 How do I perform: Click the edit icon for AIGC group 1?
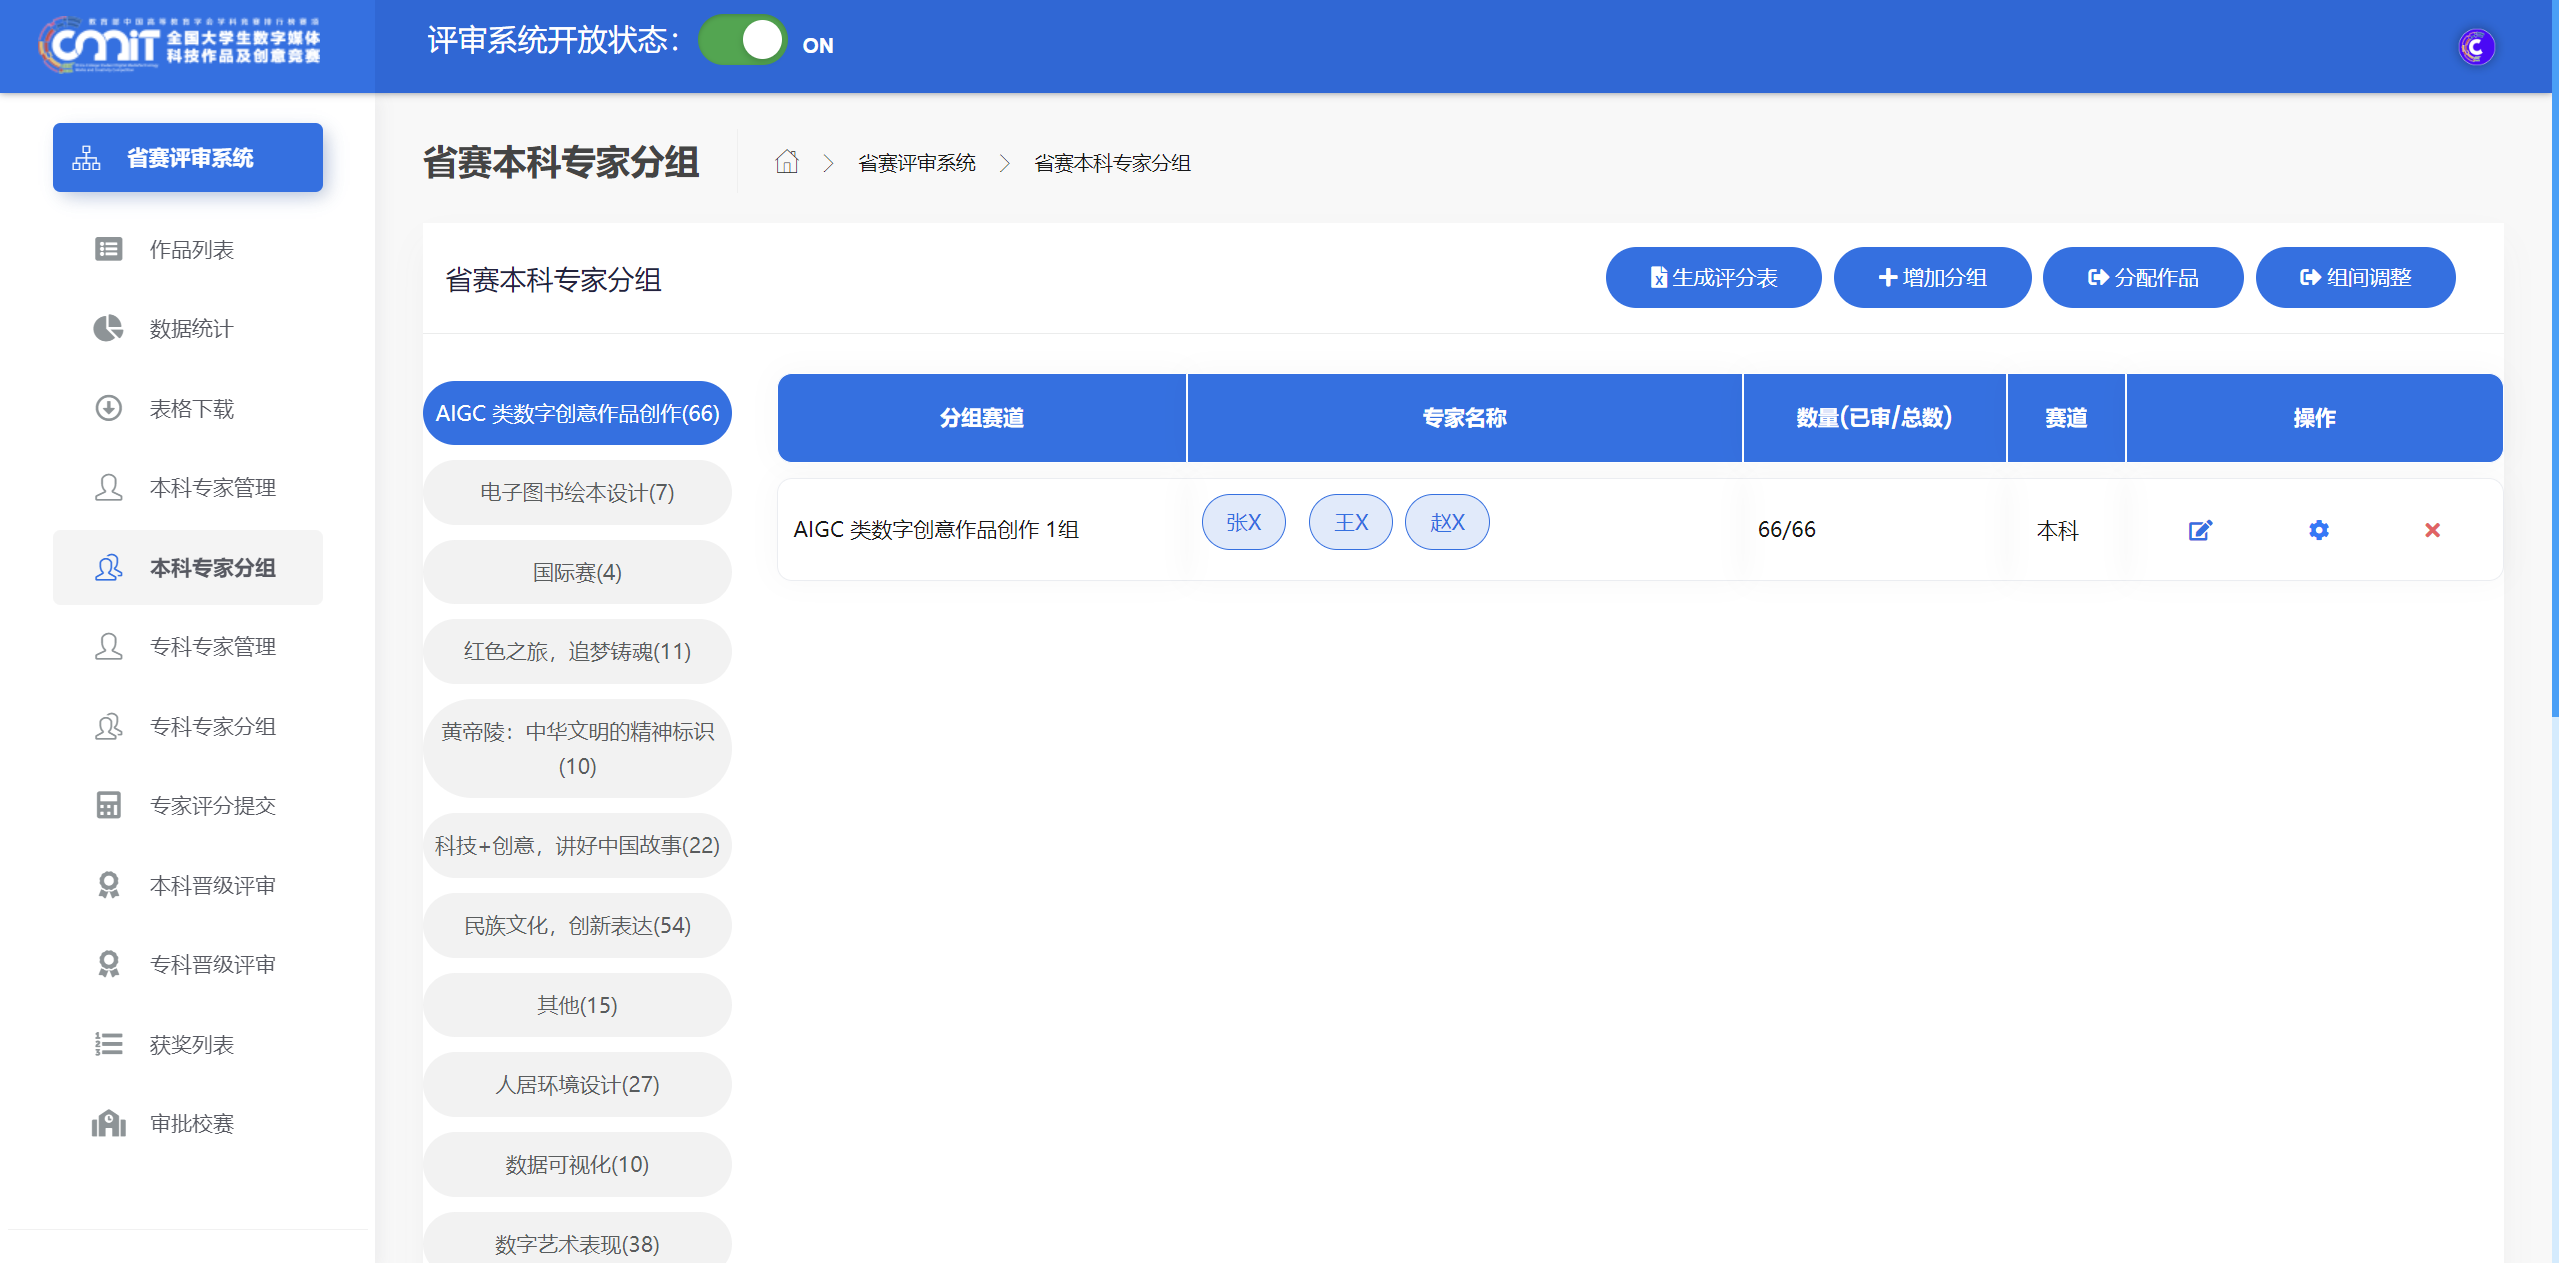click(x=2200, y=530)
